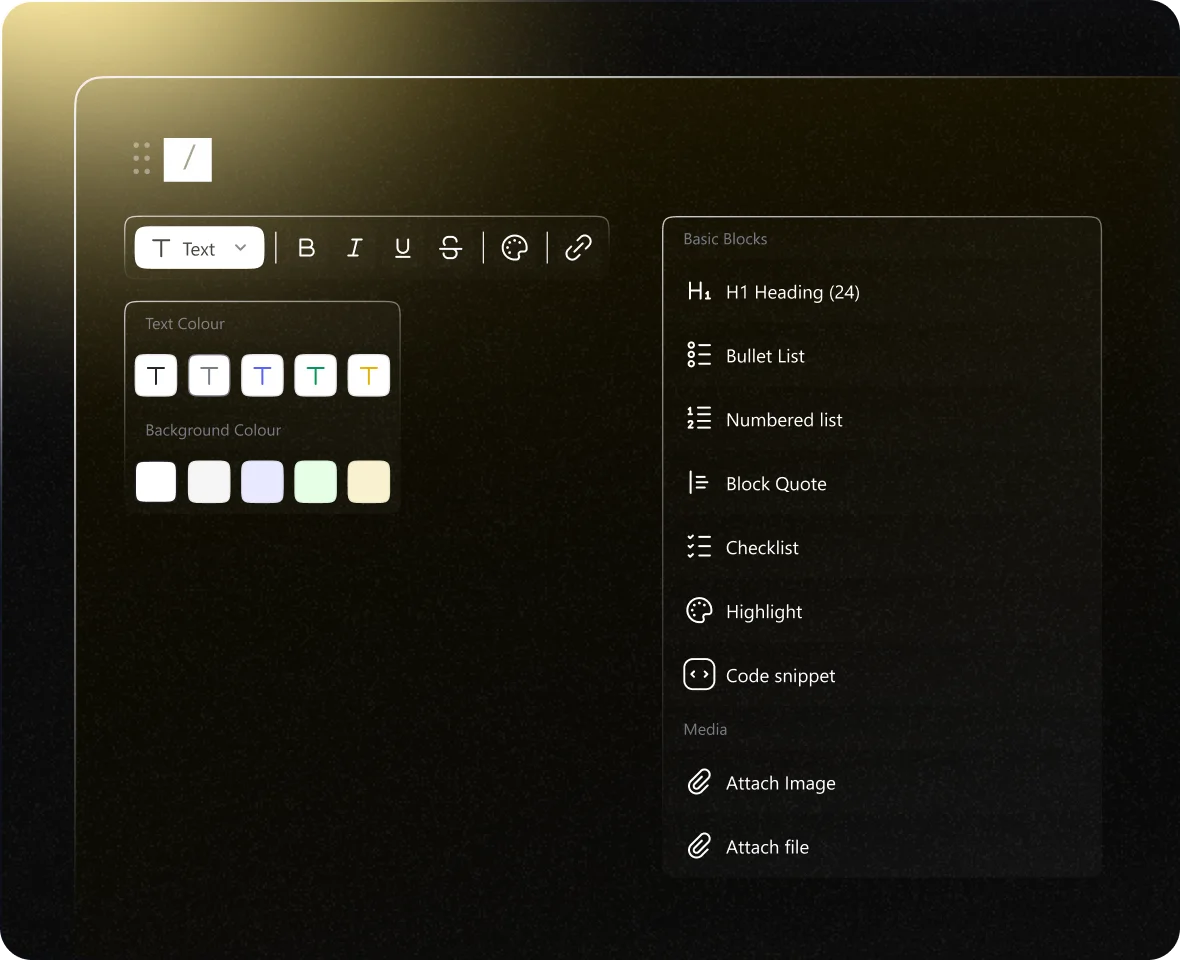Screen dimensions: 1180x960
Task: Apply strikethrough formatting
Action: coord(451,248)
